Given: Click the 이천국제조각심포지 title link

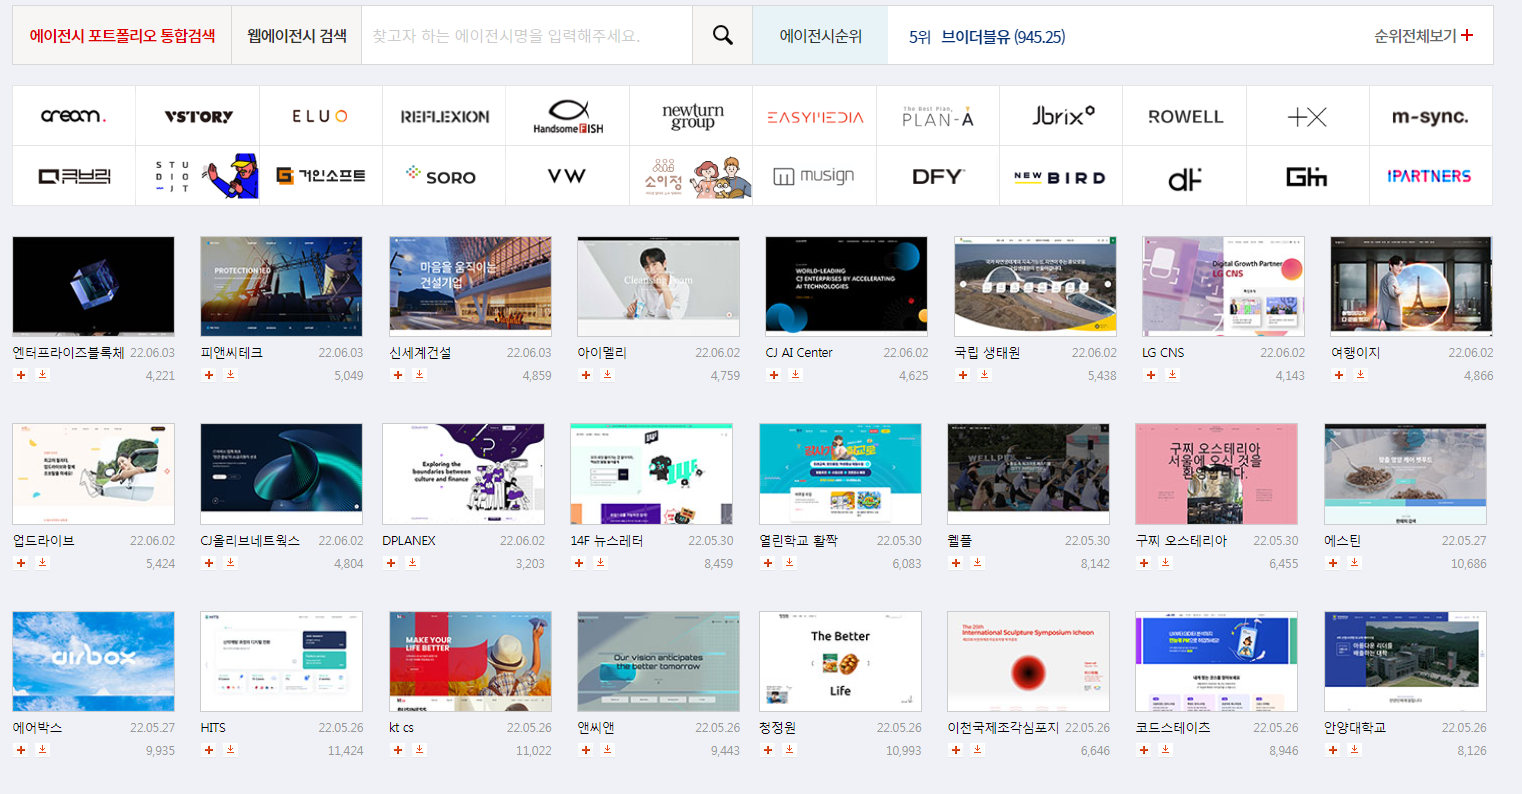Looking at the screenshot, I should pos(1003,728).
